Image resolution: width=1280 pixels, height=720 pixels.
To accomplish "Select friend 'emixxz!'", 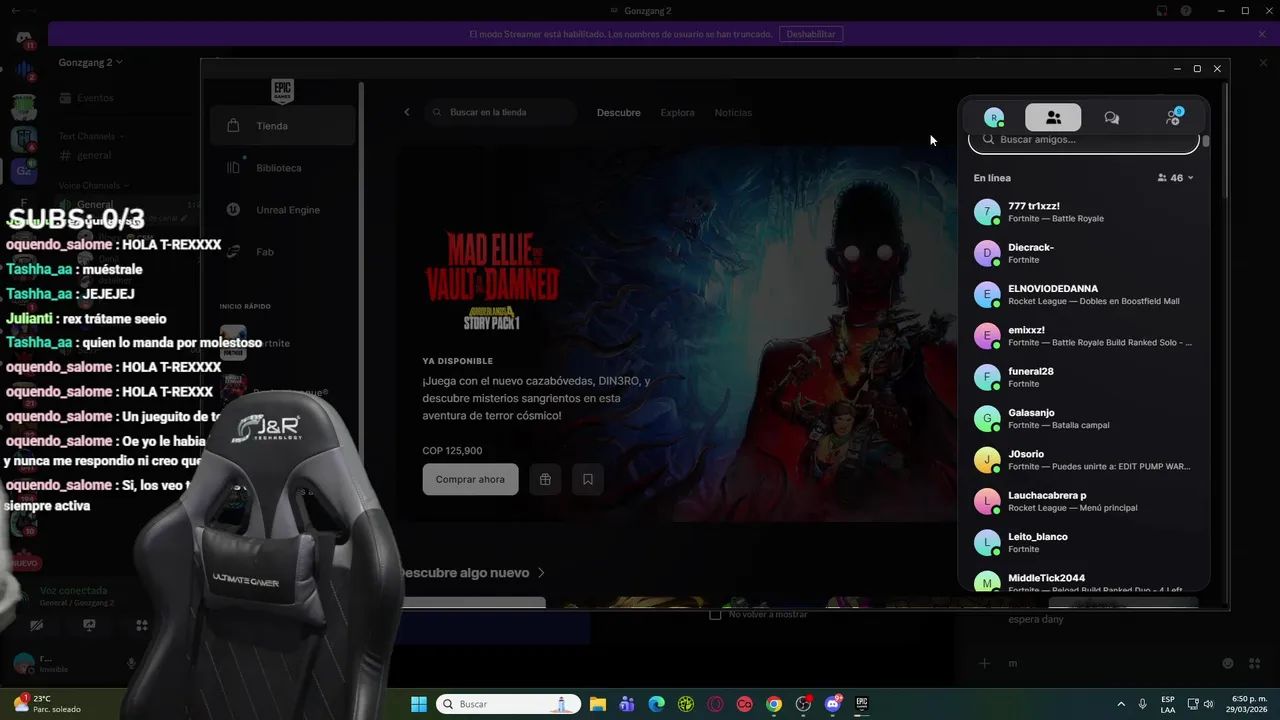I will pyautogui.click(x=1084, y=336).
